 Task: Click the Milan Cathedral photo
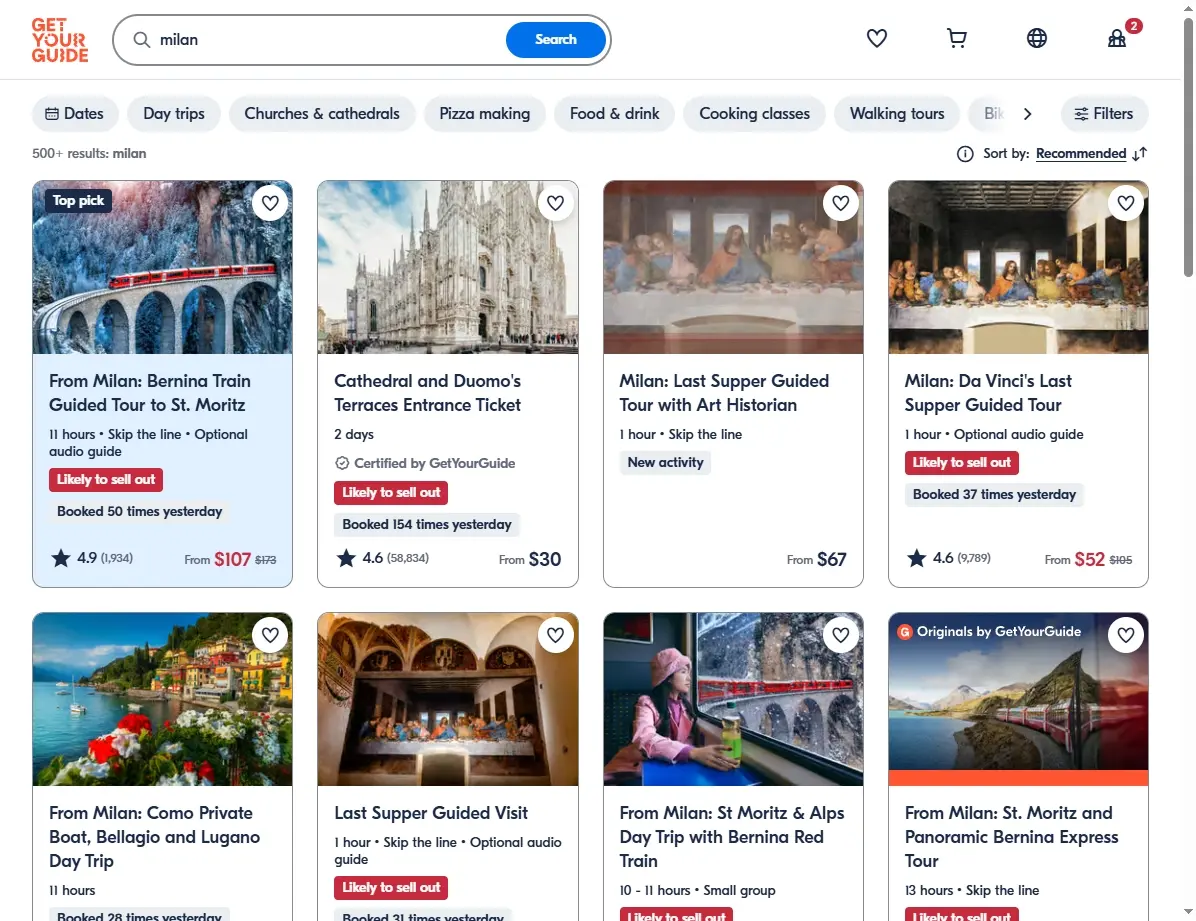(448, 268)
